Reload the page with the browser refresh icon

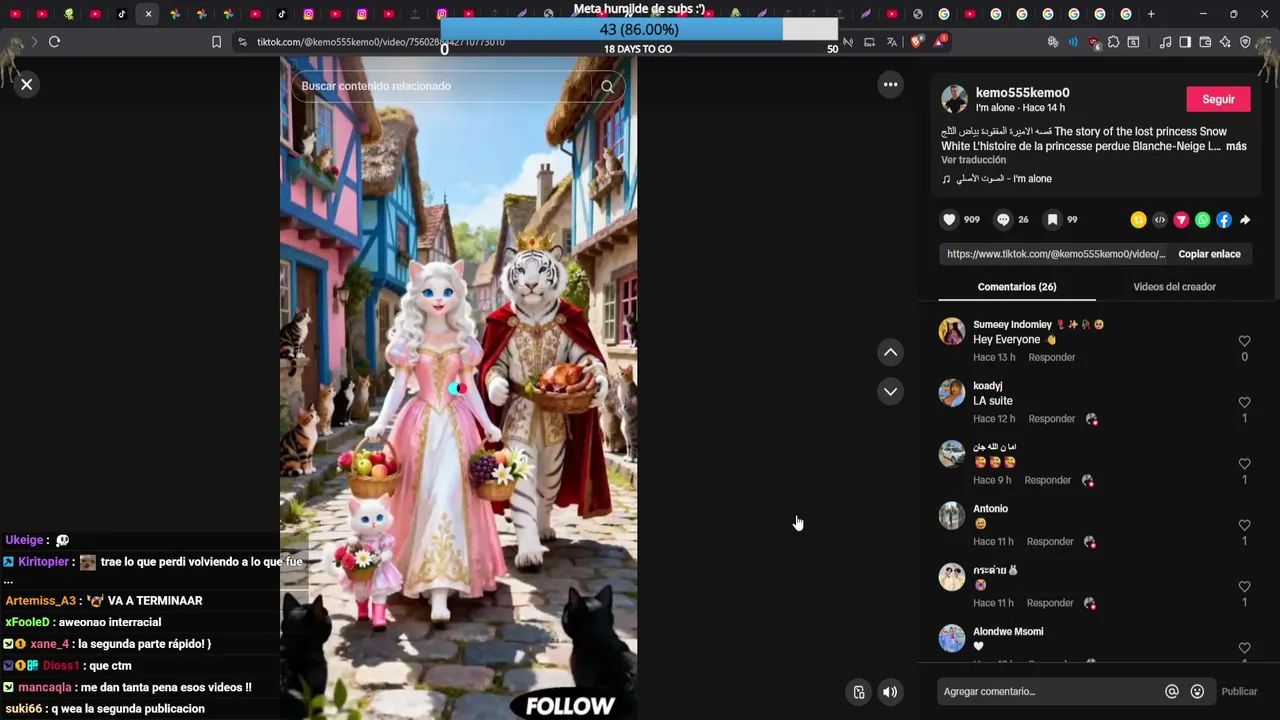[54, 42]
